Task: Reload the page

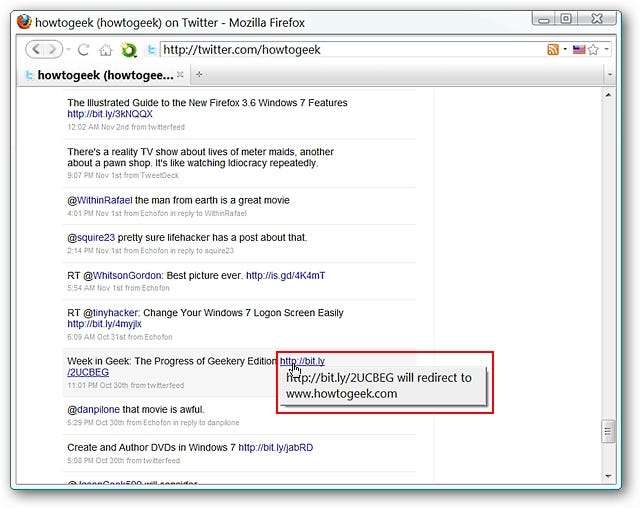Action: (83, 50)
